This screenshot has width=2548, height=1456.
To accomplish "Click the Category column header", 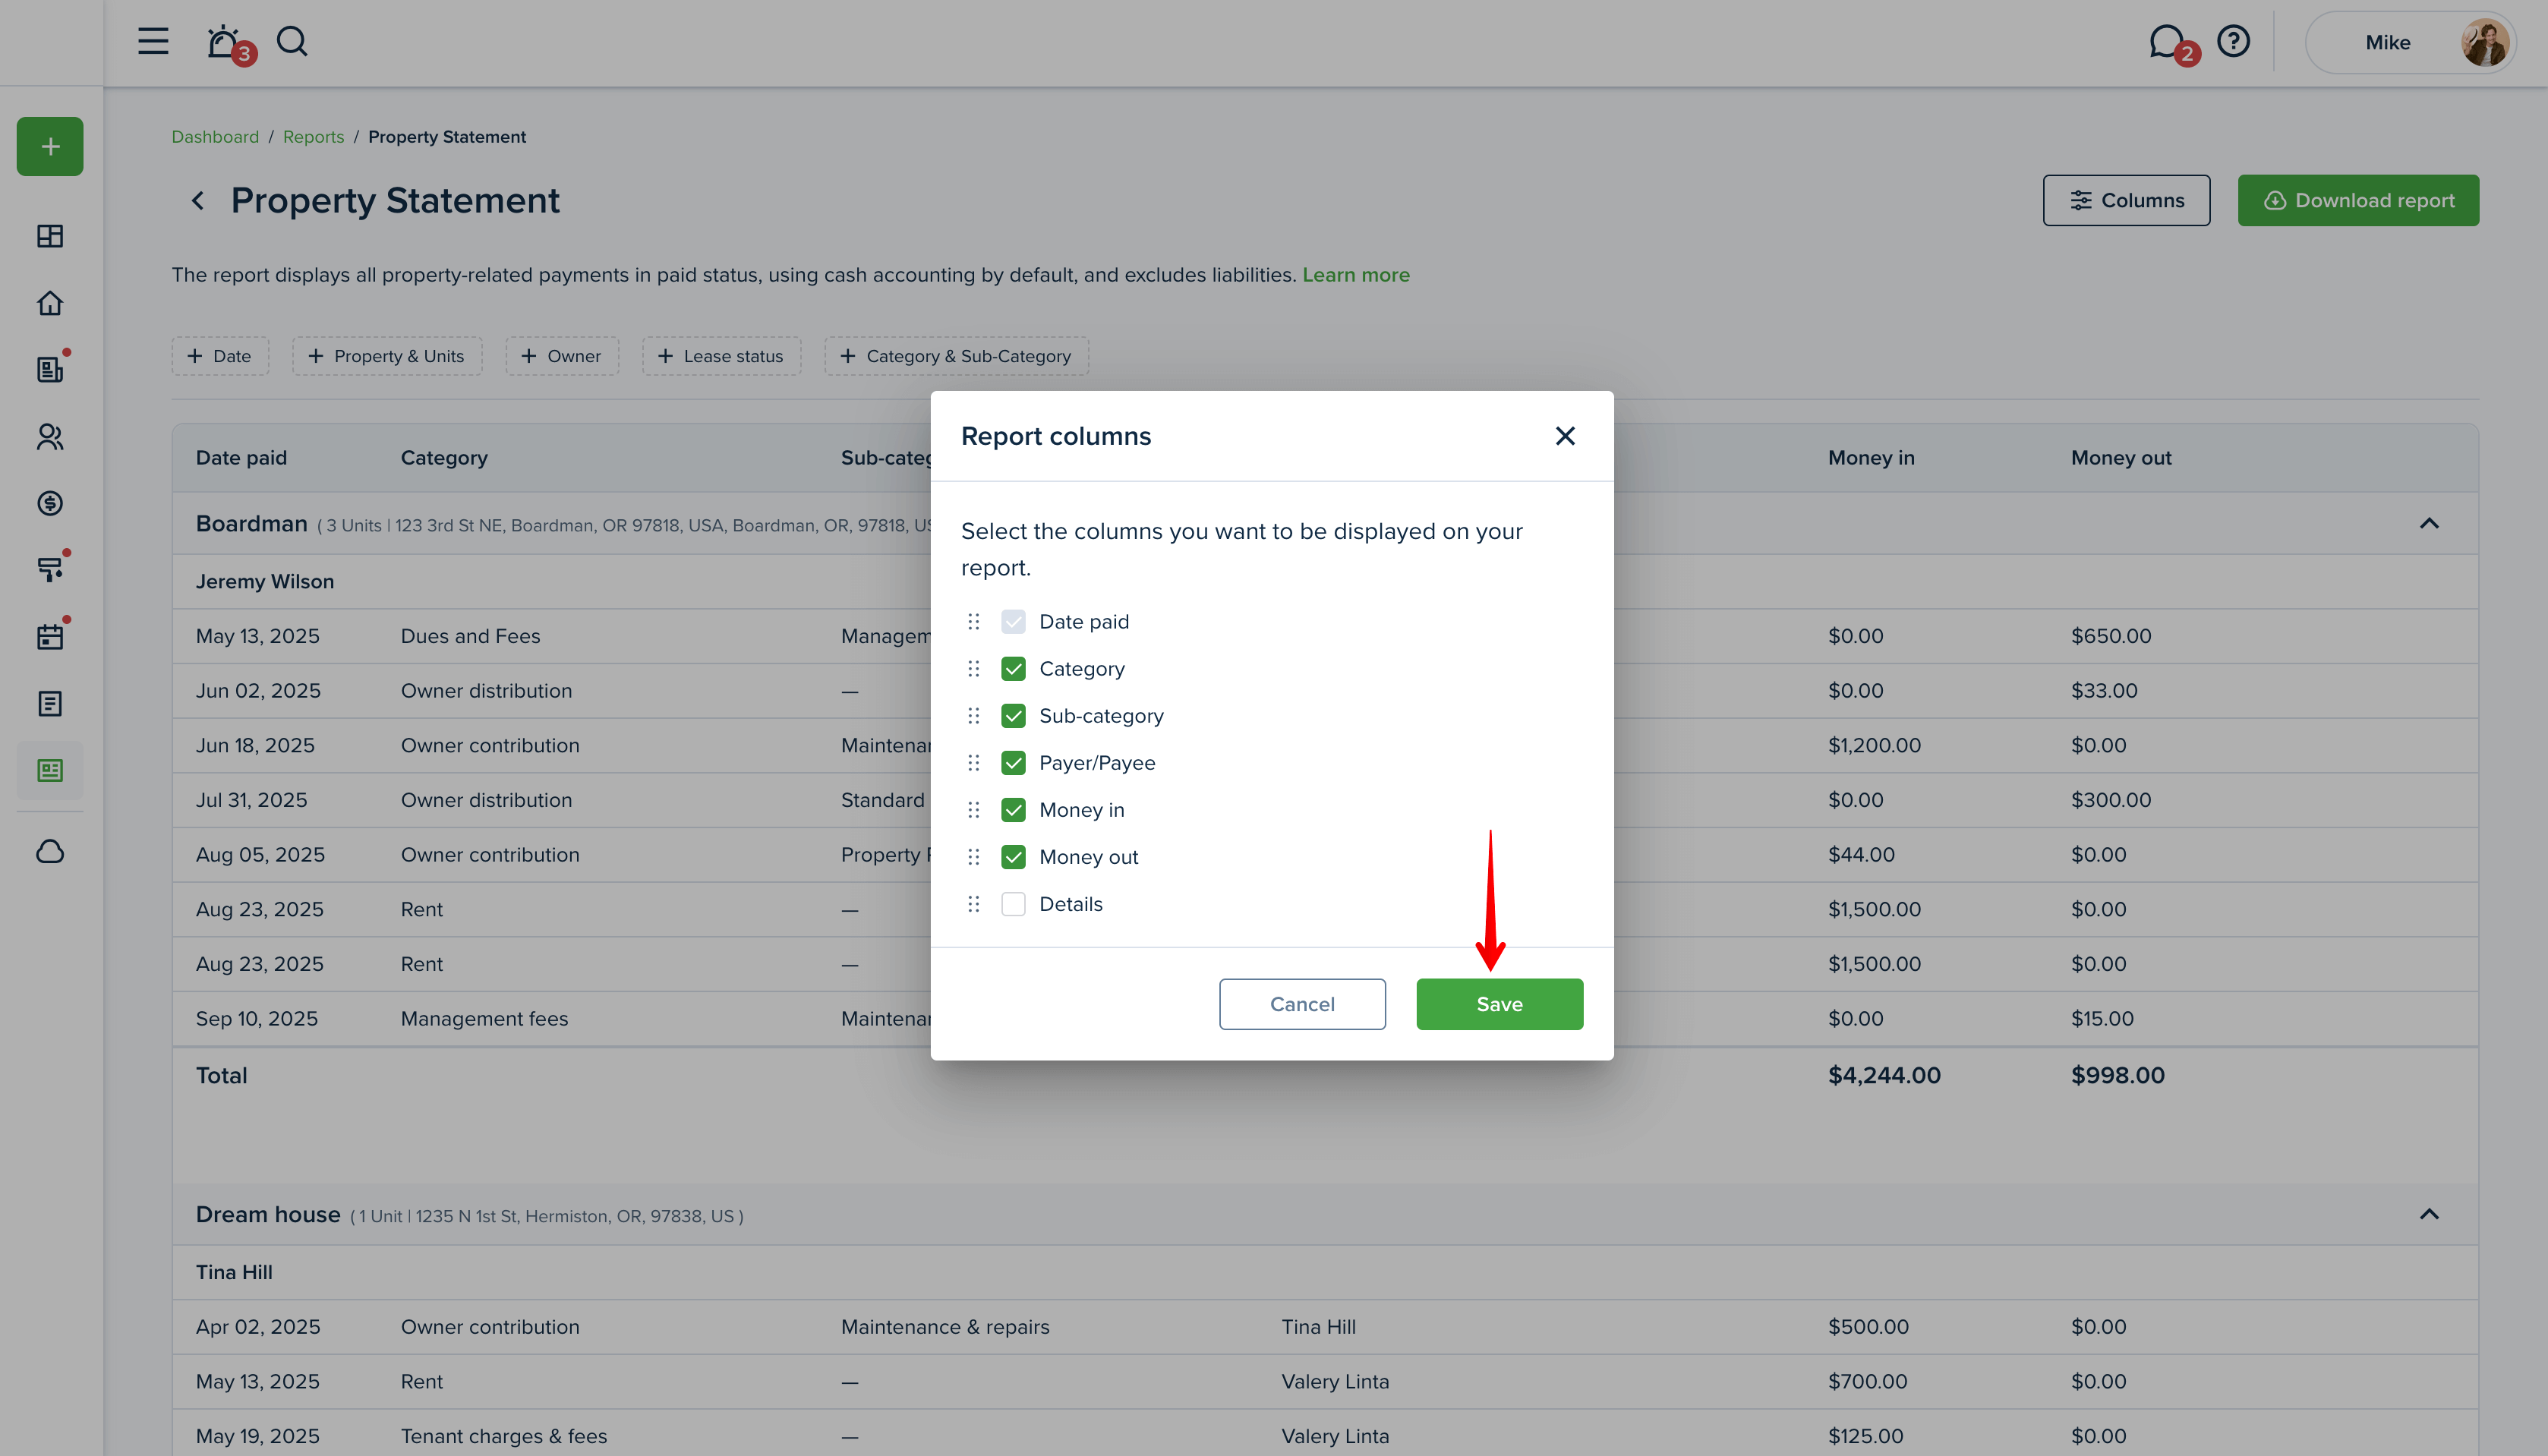I will click(444, 458).
